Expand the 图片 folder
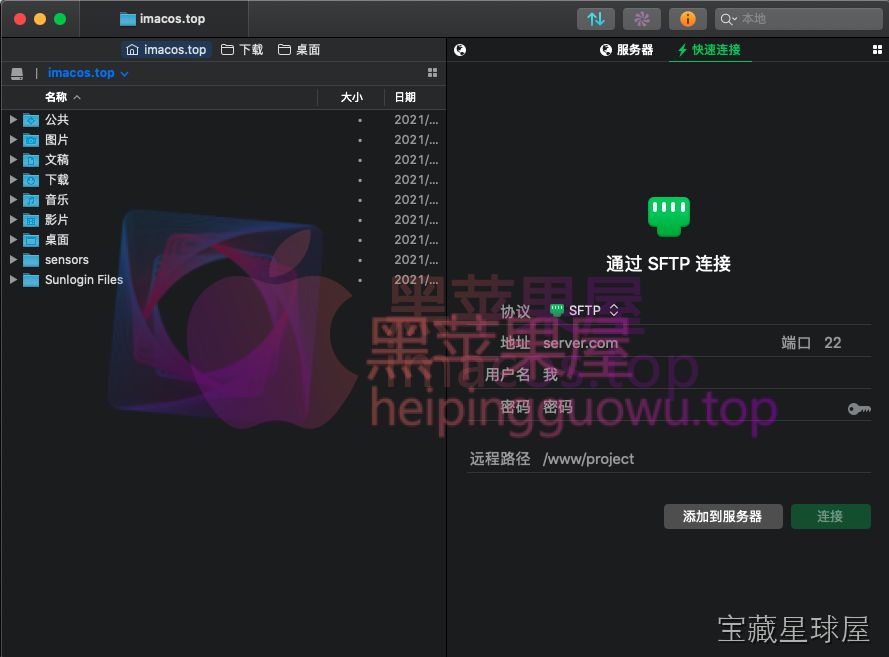 13,139
